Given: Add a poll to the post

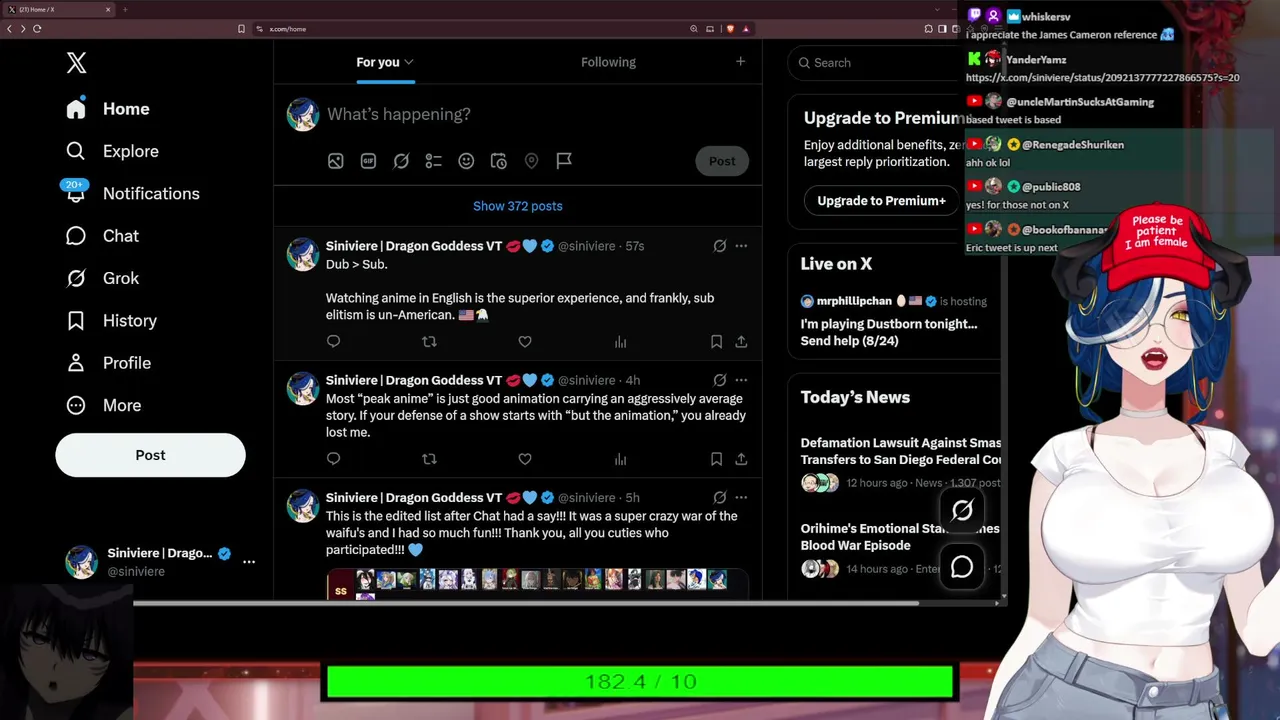Looking at the screenshot, I should click(433, 161).
